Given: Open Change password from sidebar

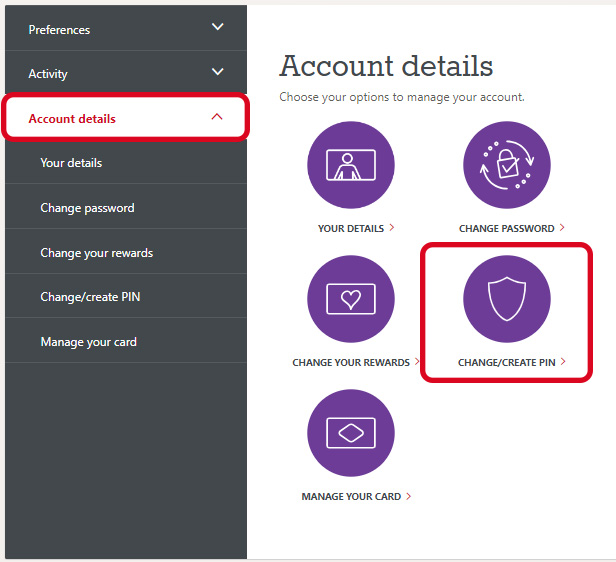Looking at the screenshot, I should pyautogui.click(x=87, y=208).
